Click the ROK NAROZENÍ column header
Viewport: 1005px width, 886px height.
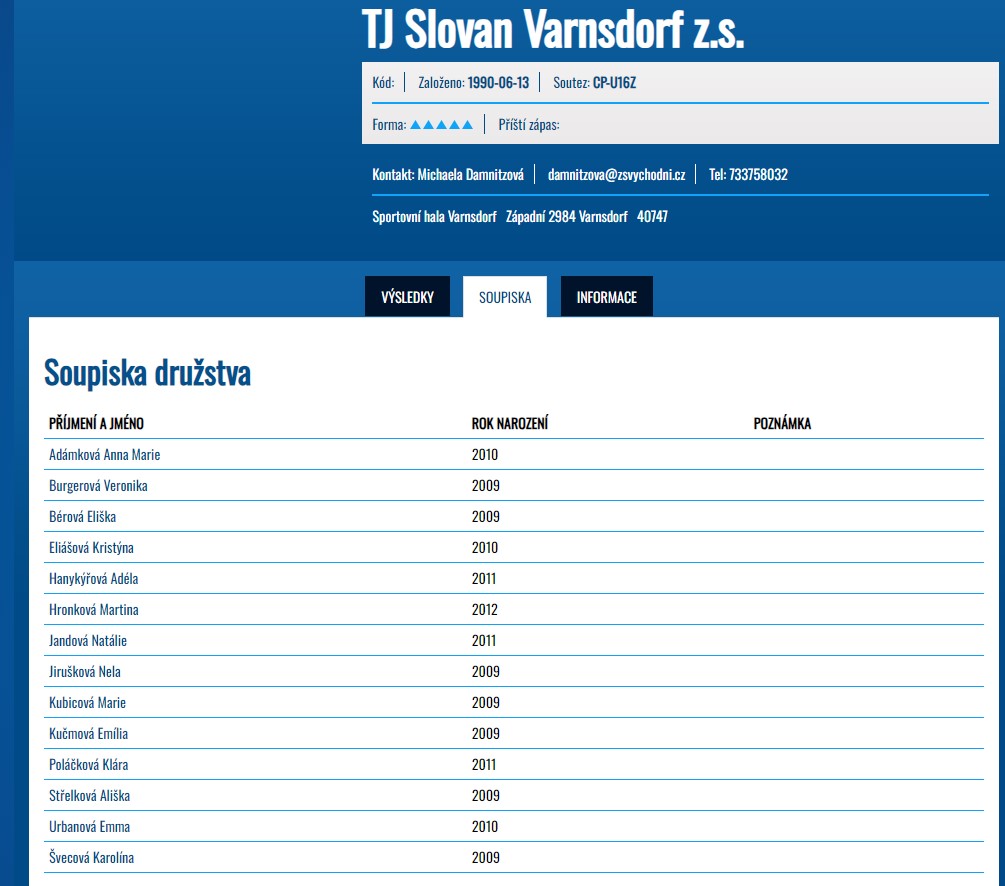tap(510, 423)
